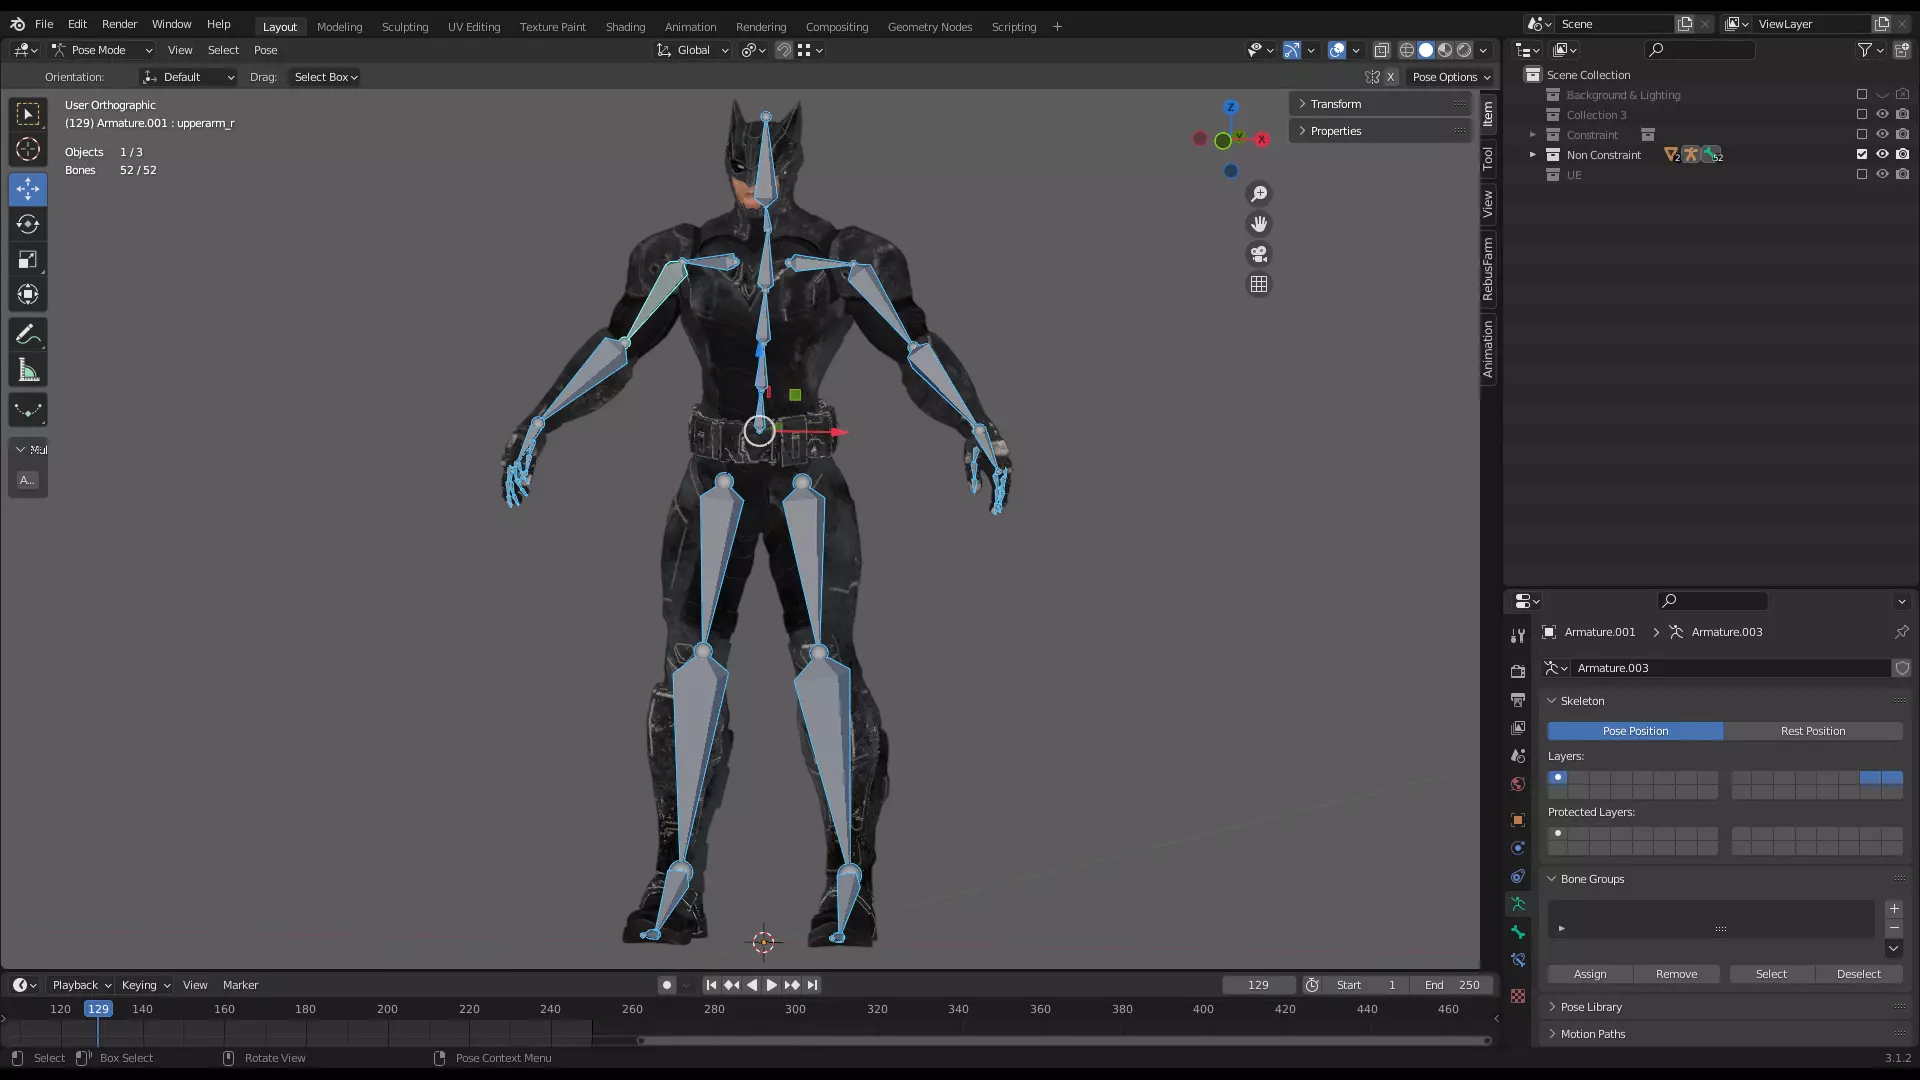Switch to the Sculpting workspace tab
The width and height of the screenshot is (1920, 1080).
pyautogui.click(x=405, y=27)
